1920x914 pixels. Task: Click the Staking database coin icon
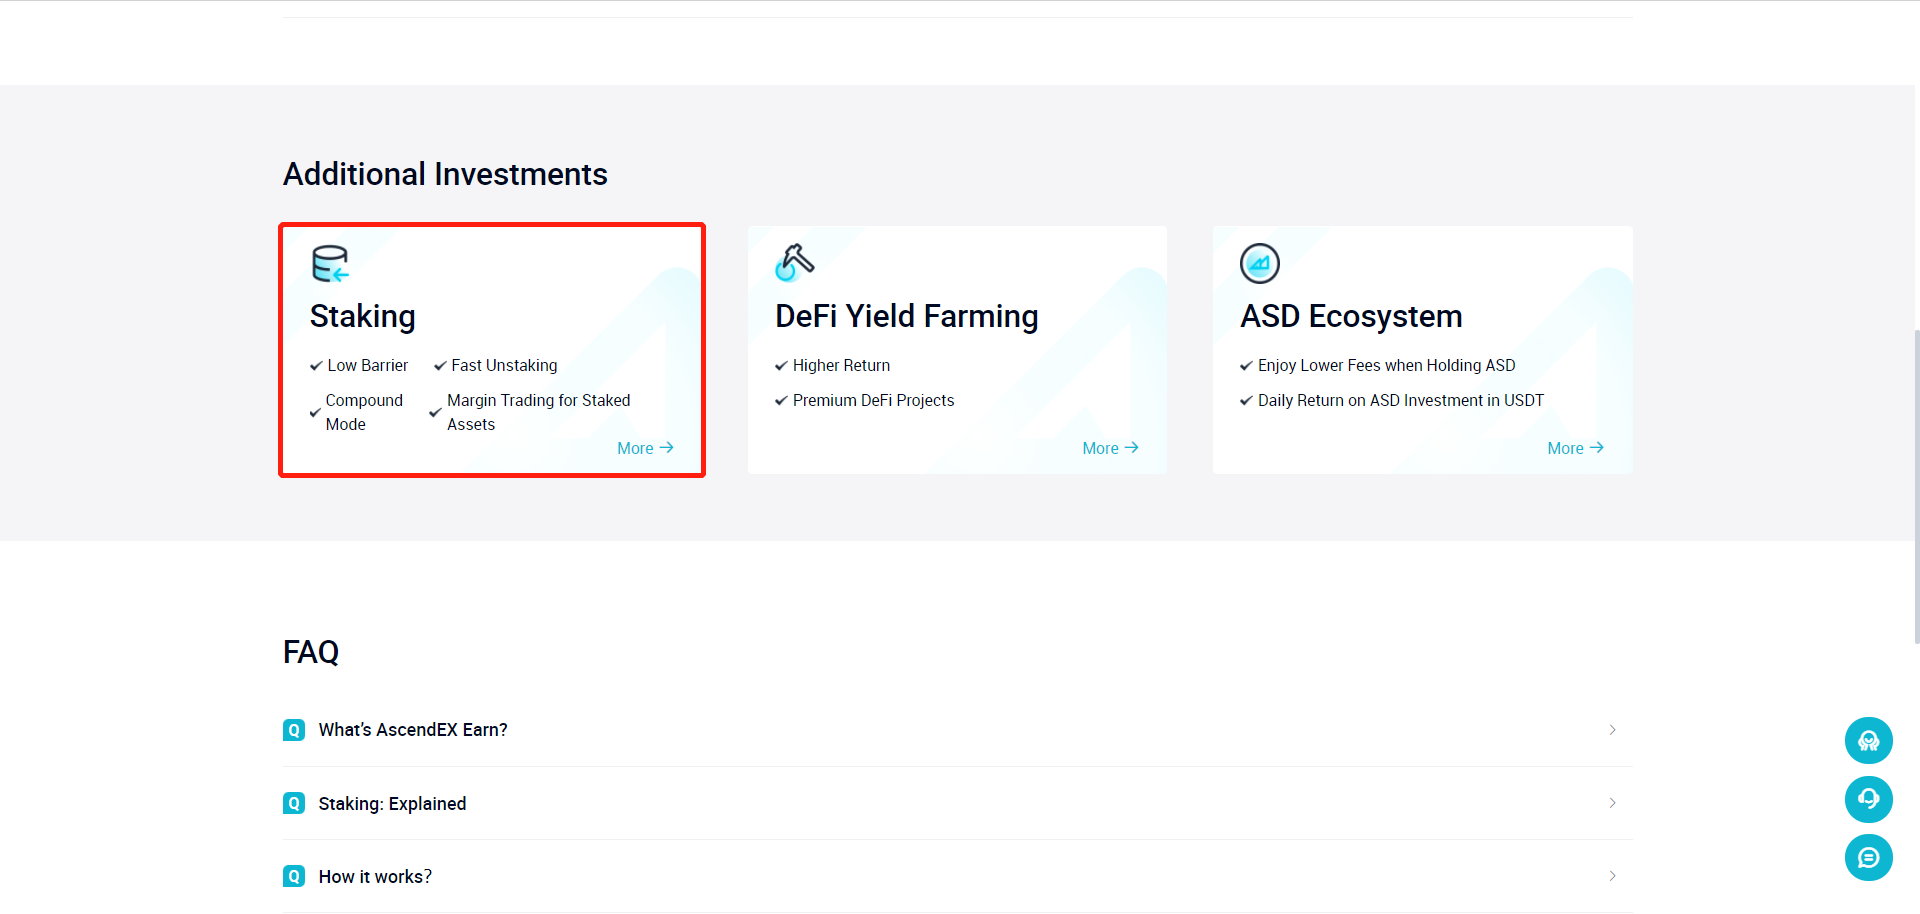tap(330, 264)
